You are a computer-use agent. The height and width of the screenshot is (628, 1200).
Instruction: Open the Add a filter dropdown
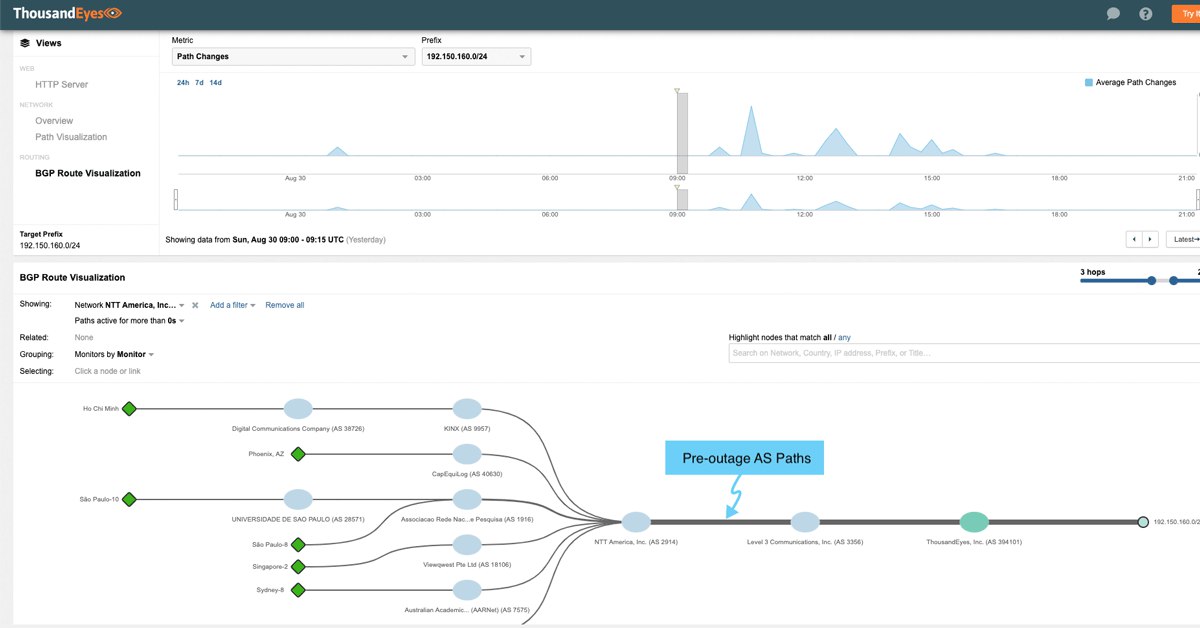click(233, 305)
